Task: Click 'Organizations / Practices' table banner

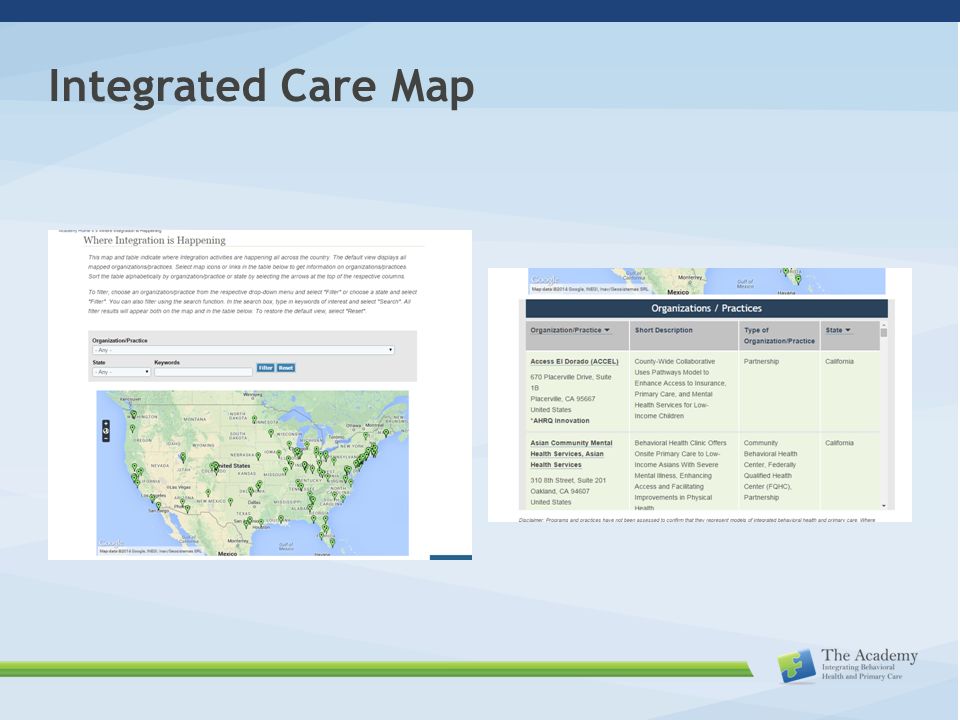Action: point(707,309)
